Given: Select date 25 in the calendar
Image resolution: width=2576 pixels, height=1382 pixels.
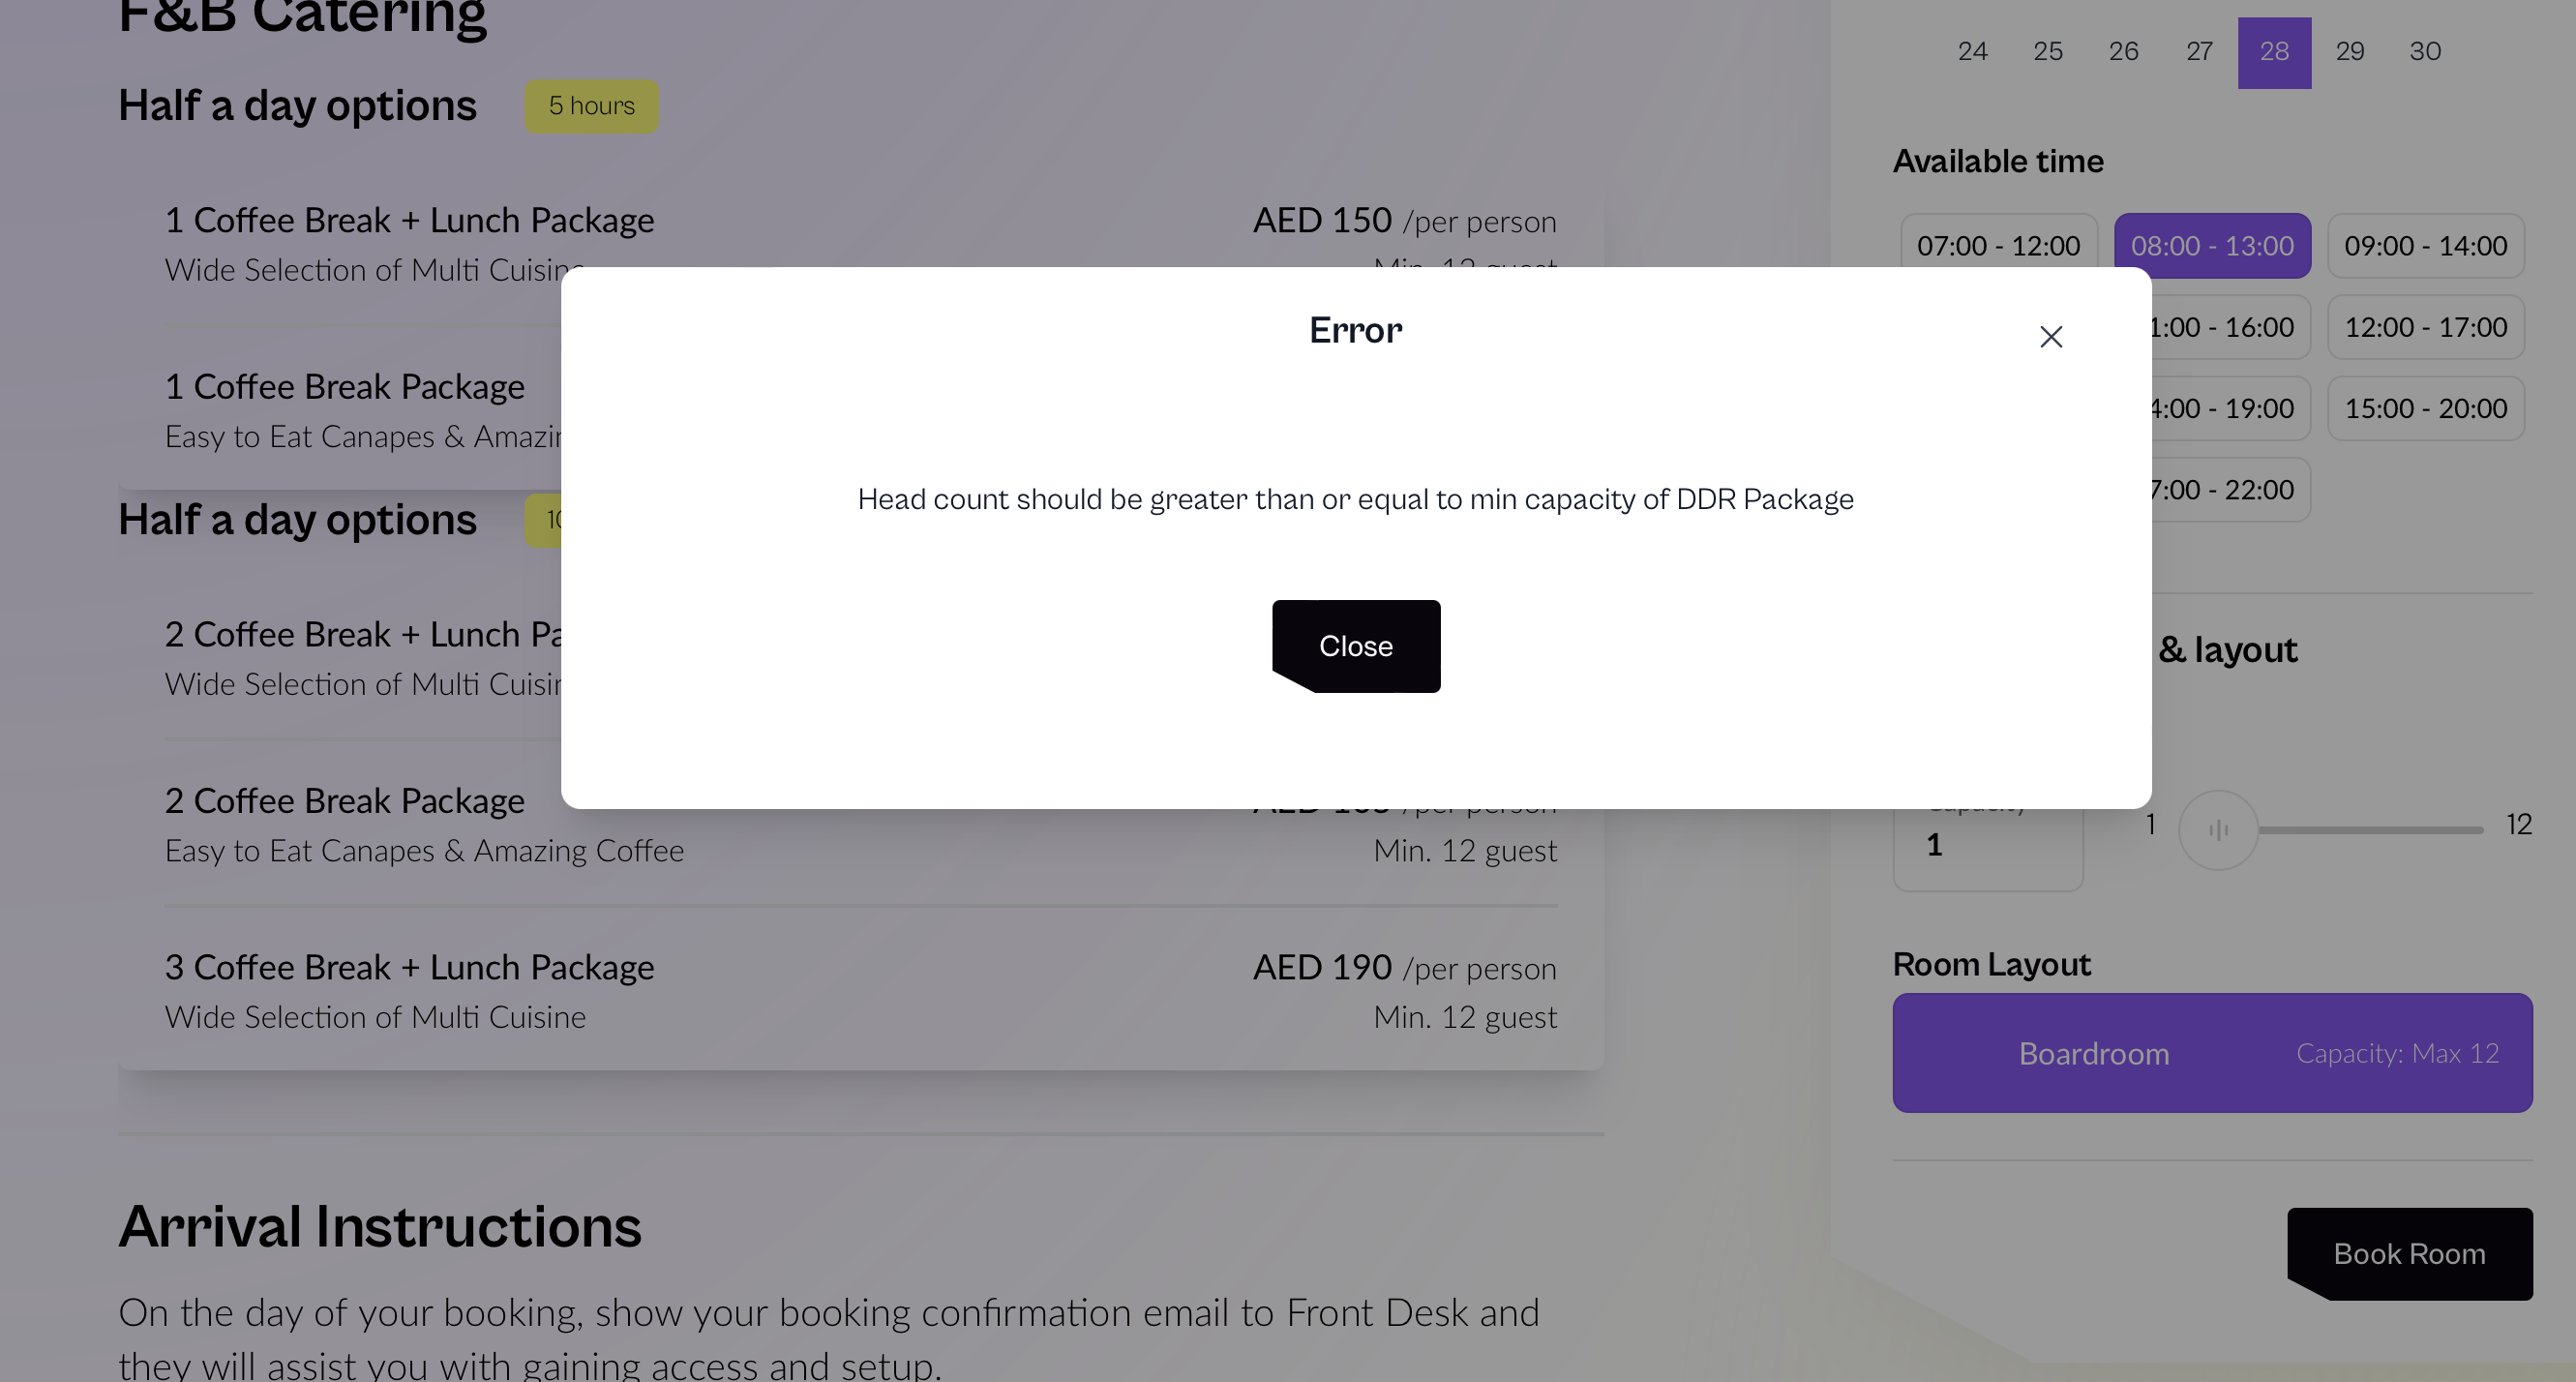Looking at the screenshot, I should click(2048, 52).
